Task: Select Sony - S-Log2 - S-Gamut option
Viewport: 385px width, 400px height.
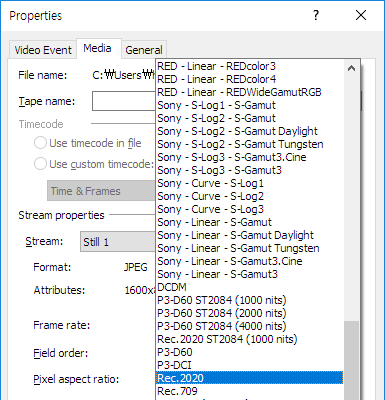Action: click(x=249, y=118)
